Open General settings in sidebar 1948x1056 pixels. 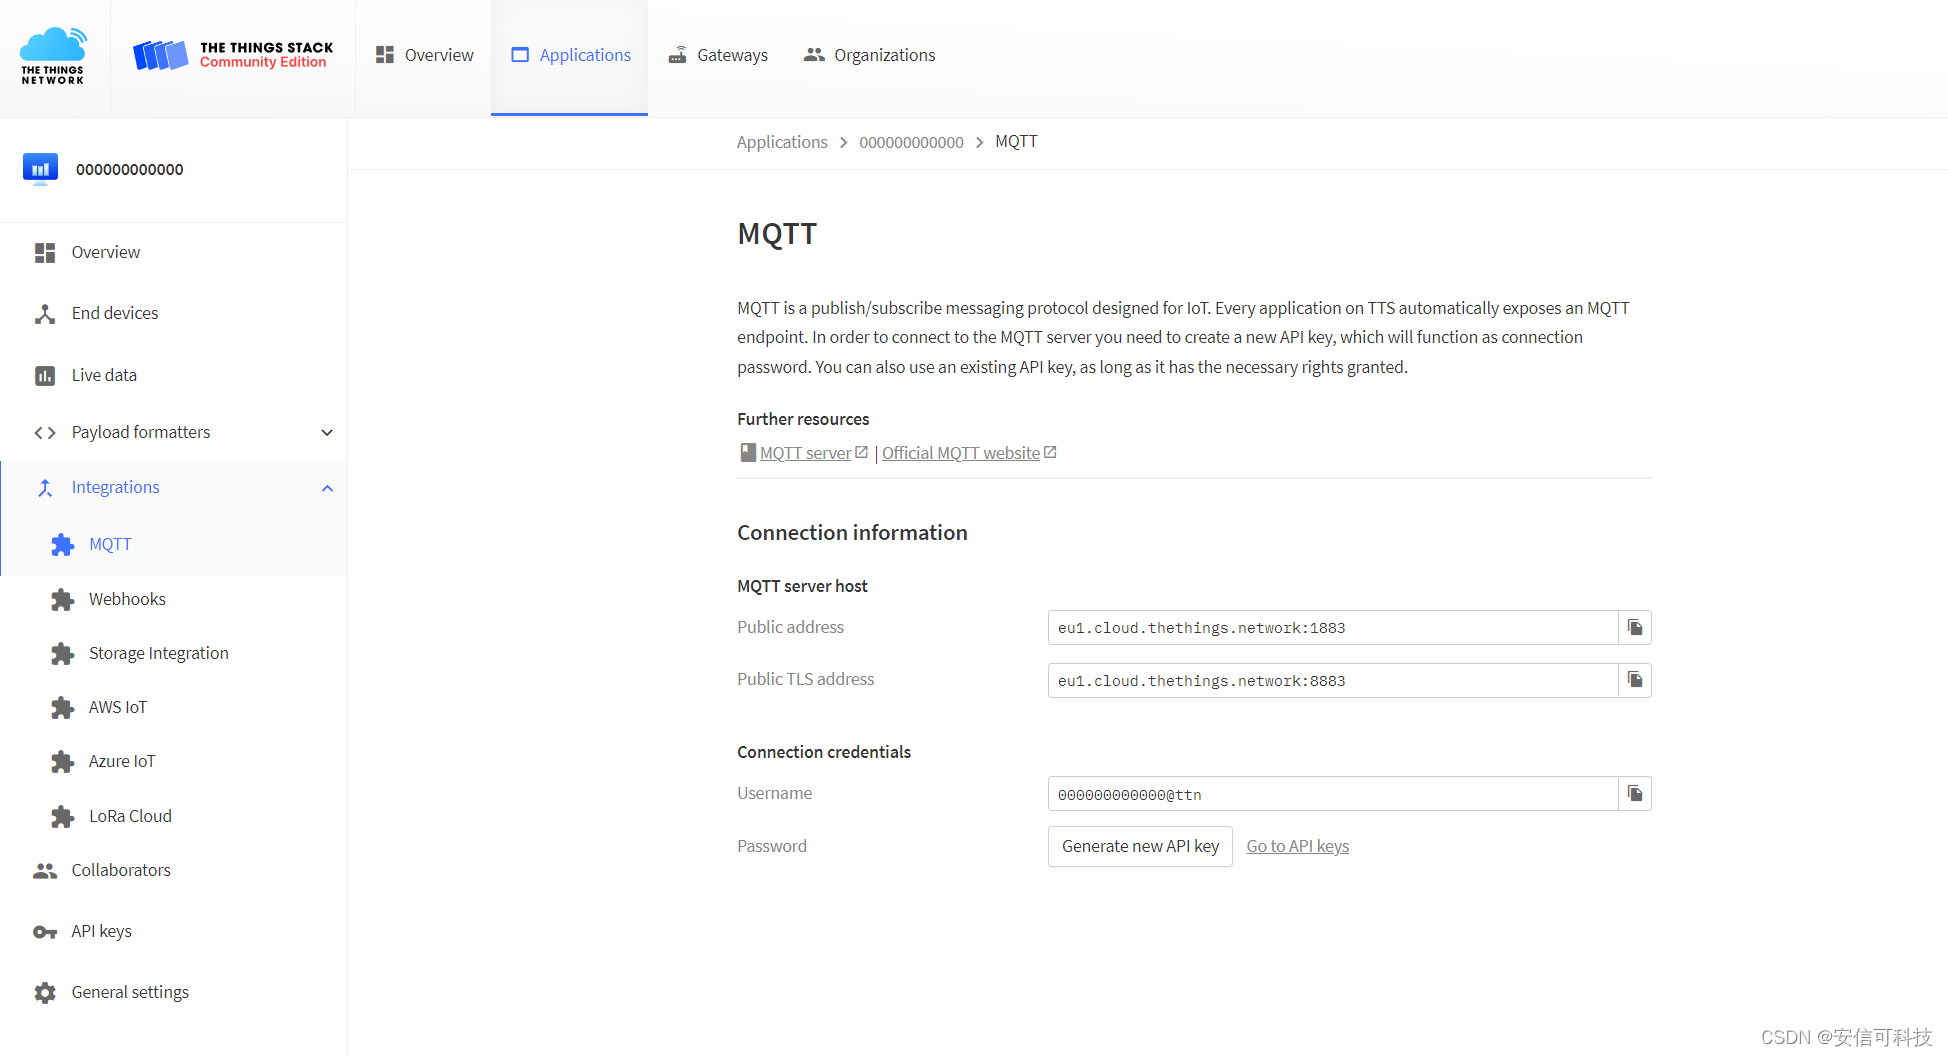click(174, 992)
